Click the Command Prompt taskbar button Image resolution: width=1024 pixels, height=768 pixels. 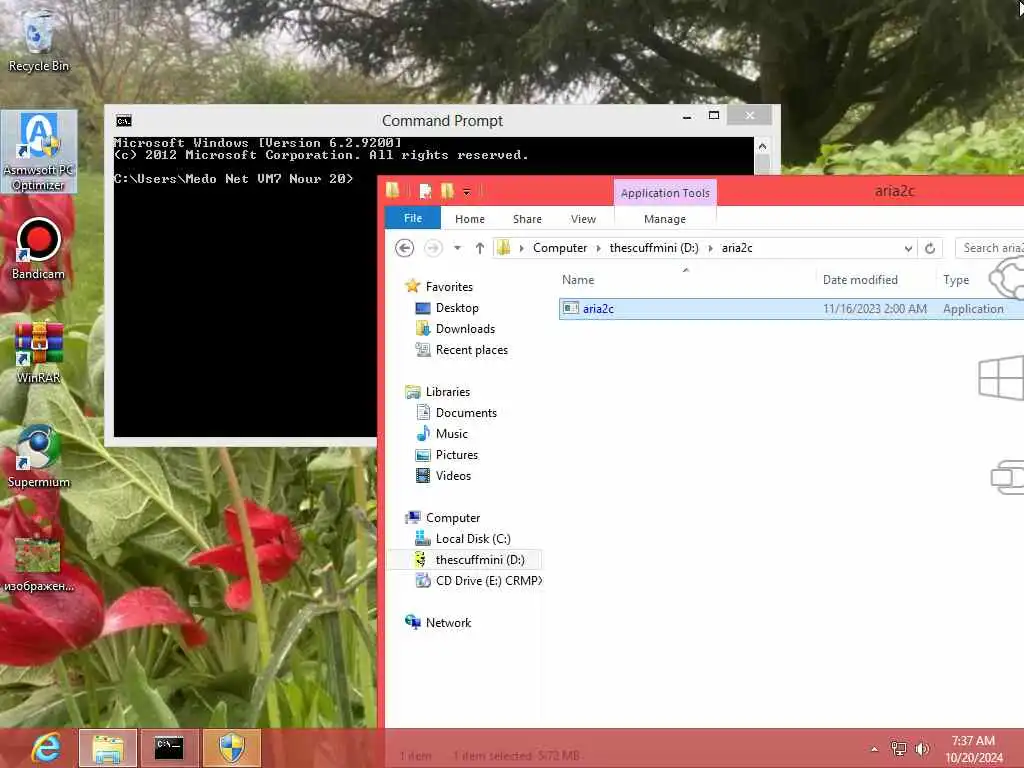click(169, 748)
